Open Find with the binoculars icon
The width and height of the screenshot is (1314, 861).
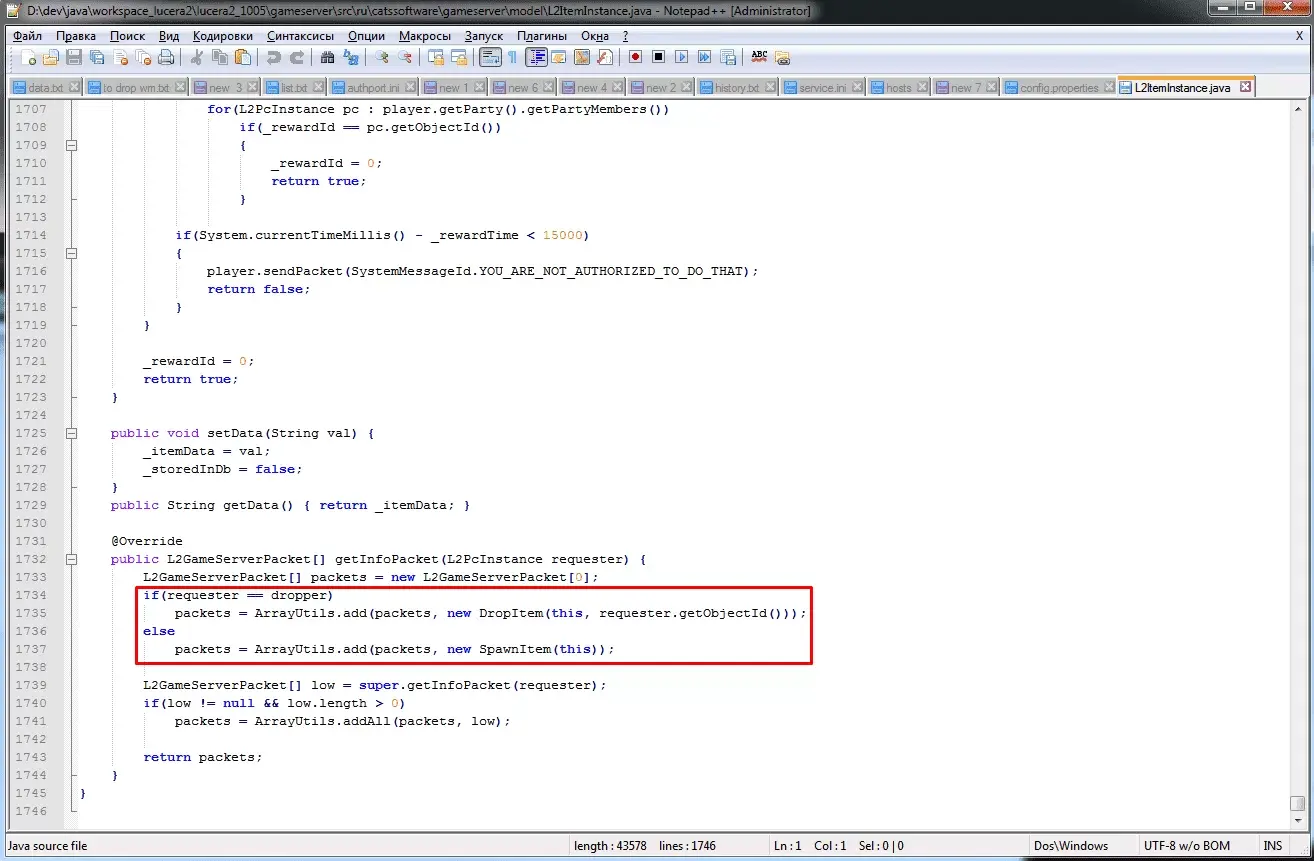pyautogui.click(x=328, y=57)
